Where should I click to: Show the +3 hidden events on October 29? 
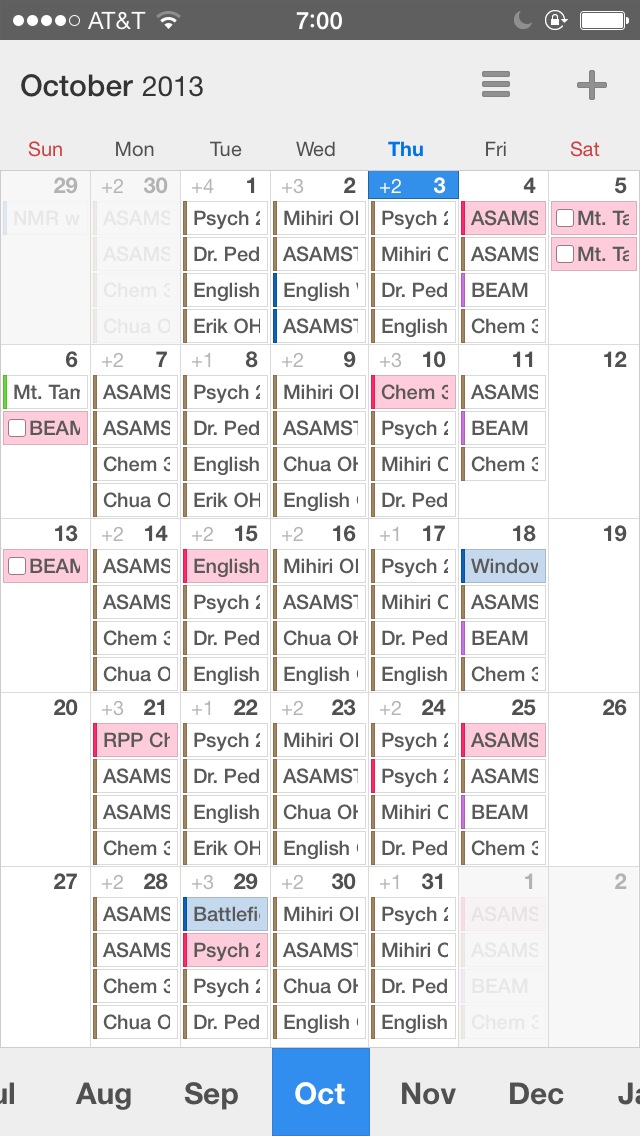pyautogui.click(x=202, y=883)
